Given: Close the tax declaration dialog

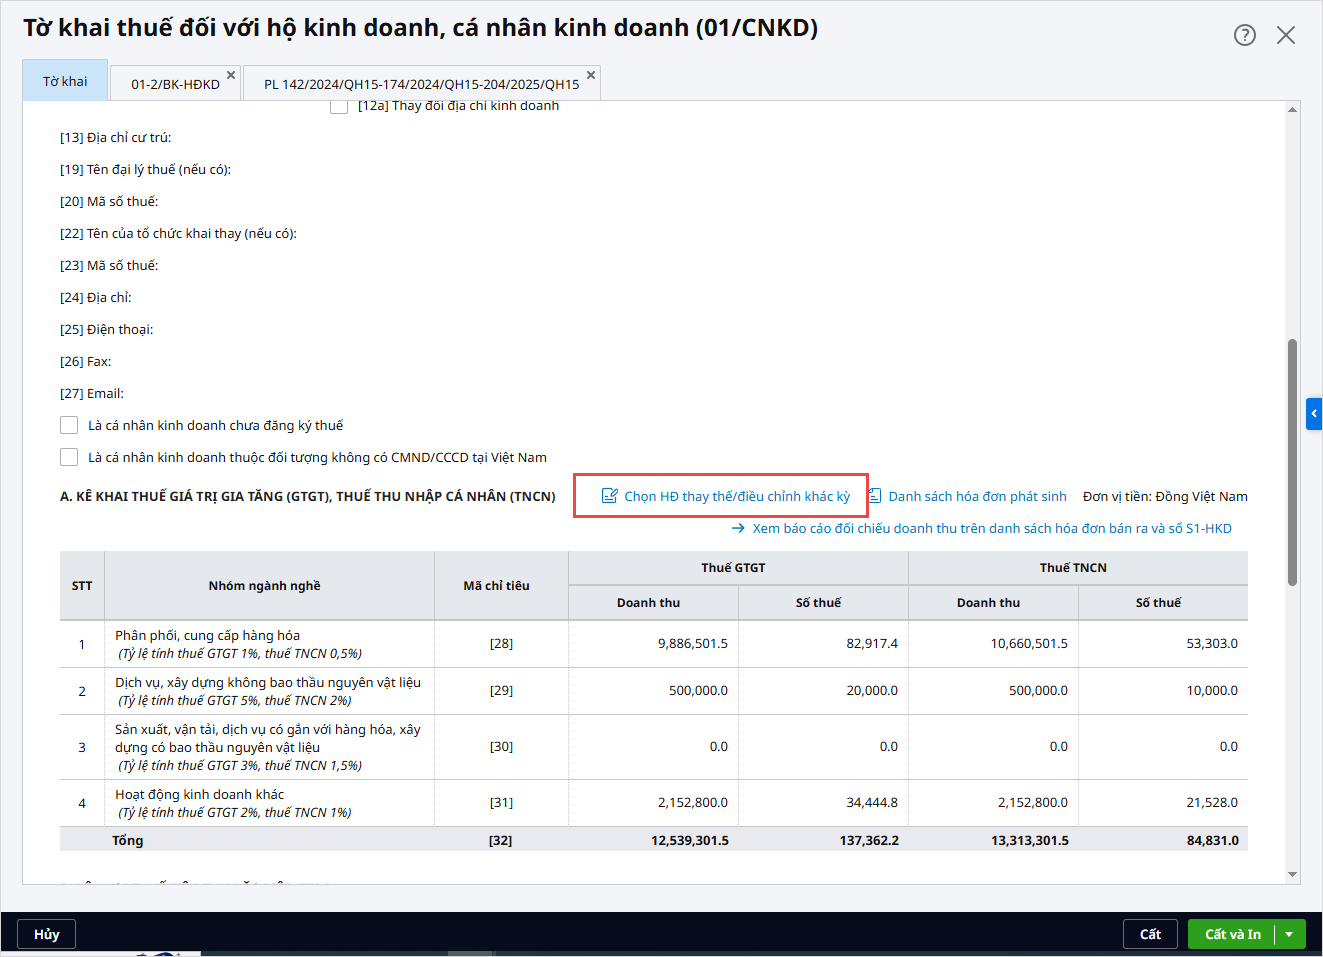Looking at the screenshot, I should click(x=1286, y=35).
